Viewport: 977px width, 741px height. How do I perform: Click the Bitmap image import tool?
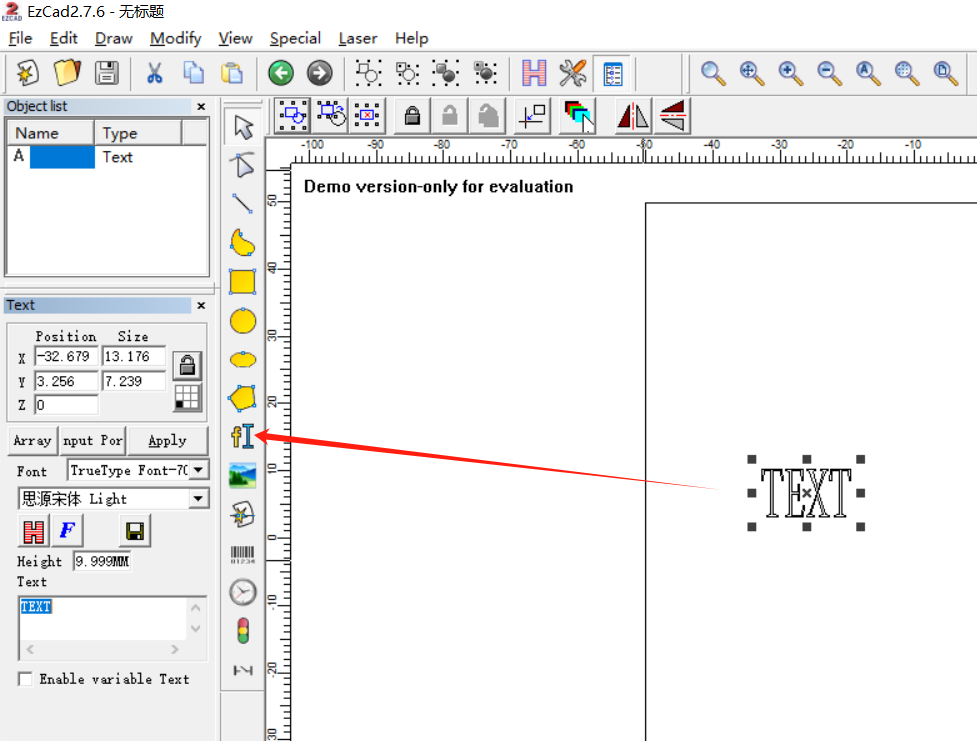[x=242, y=476]
